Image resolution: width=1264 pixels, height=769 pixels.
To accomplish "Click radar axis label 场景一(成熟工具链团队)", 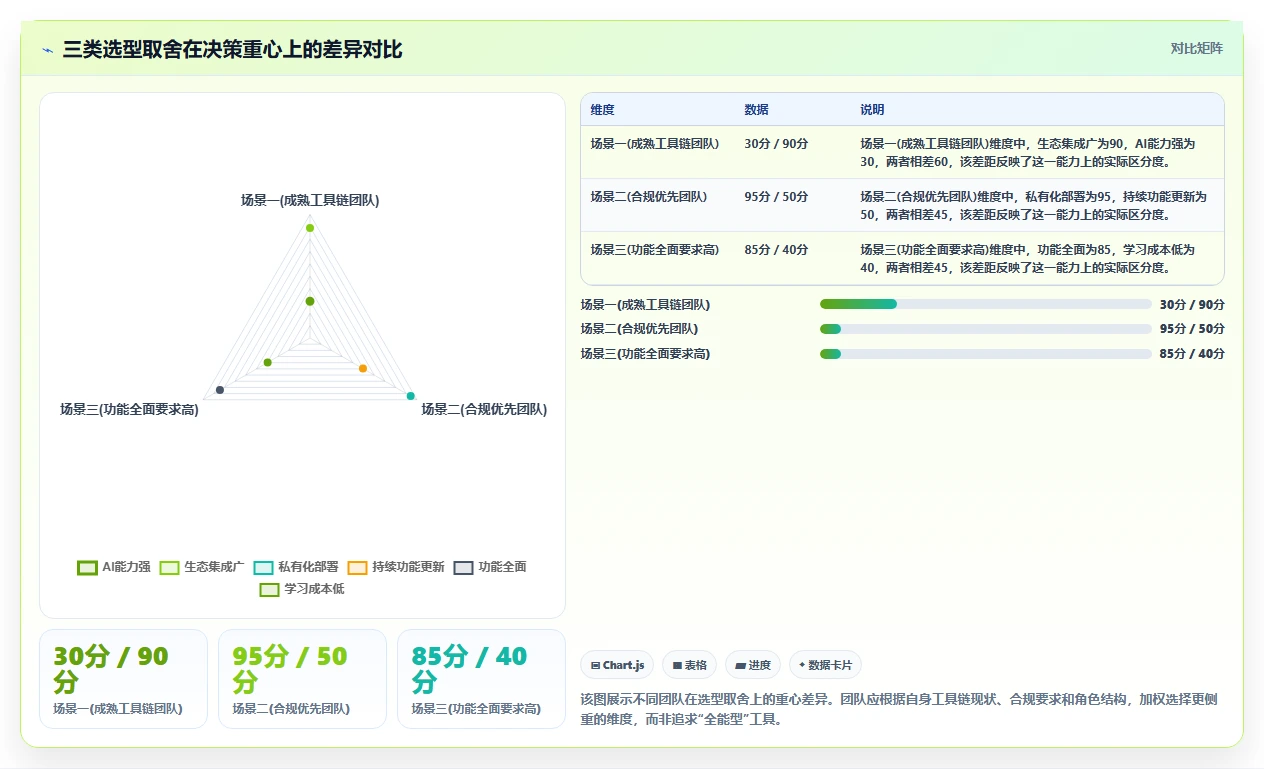I will [x=310, y=200].
